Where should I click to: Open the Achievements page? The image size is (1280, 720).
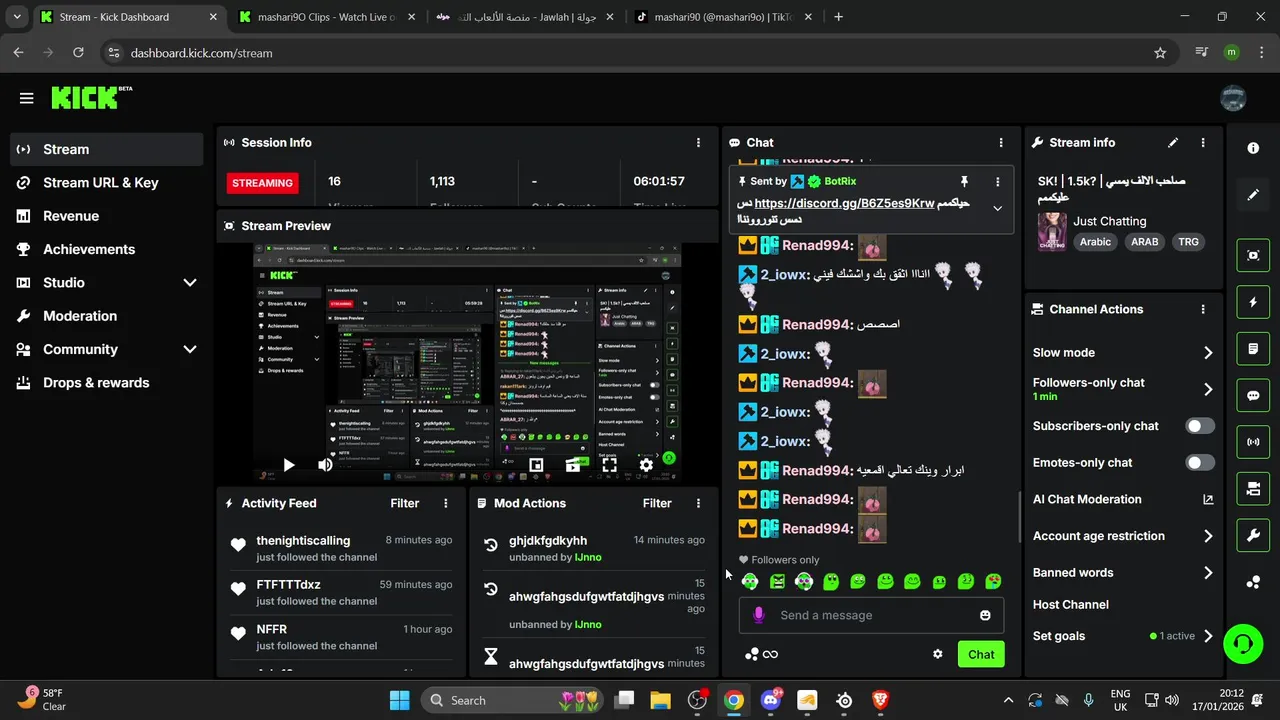108,249
